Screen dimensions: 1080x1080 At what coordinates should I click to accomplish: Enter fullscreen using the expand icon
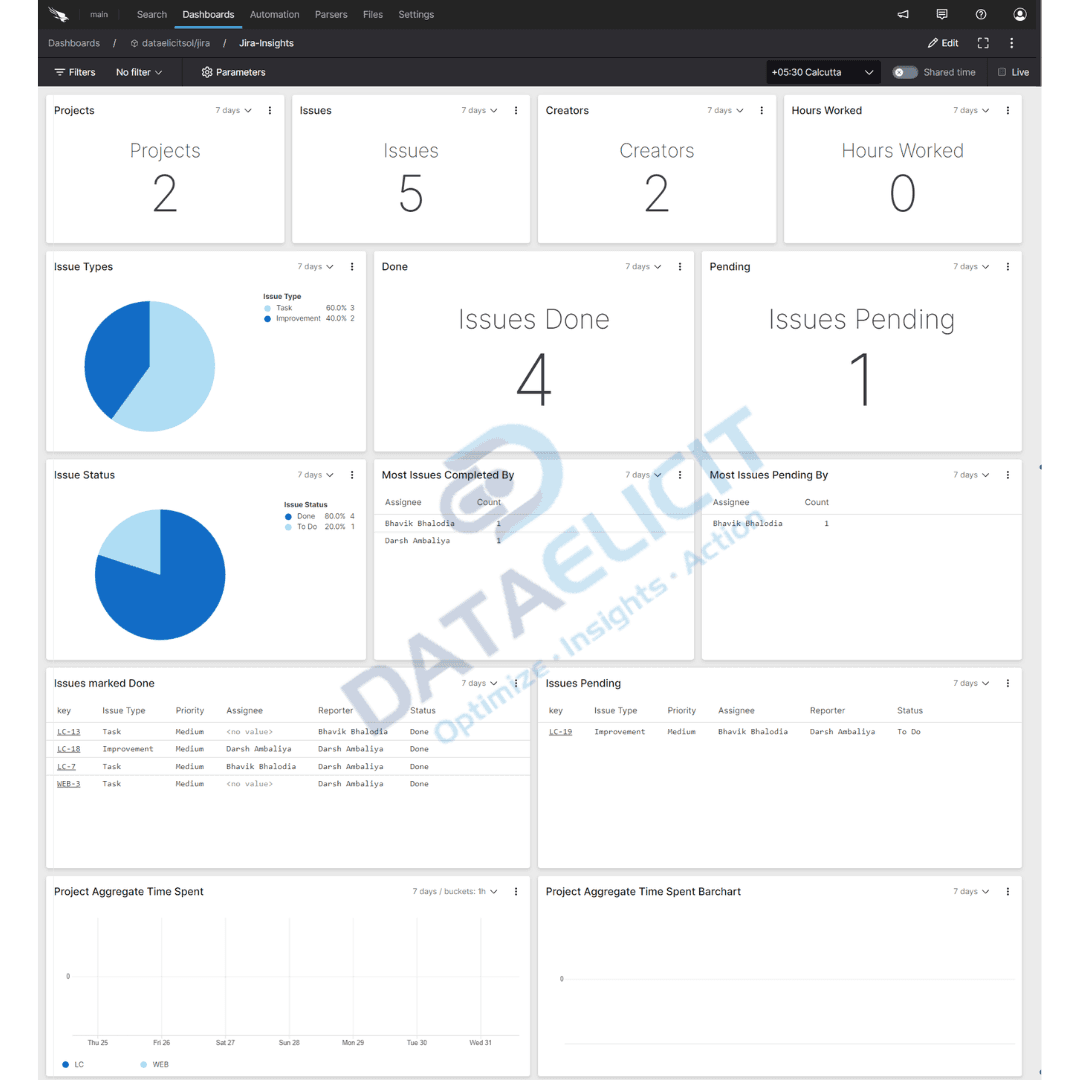983,43
